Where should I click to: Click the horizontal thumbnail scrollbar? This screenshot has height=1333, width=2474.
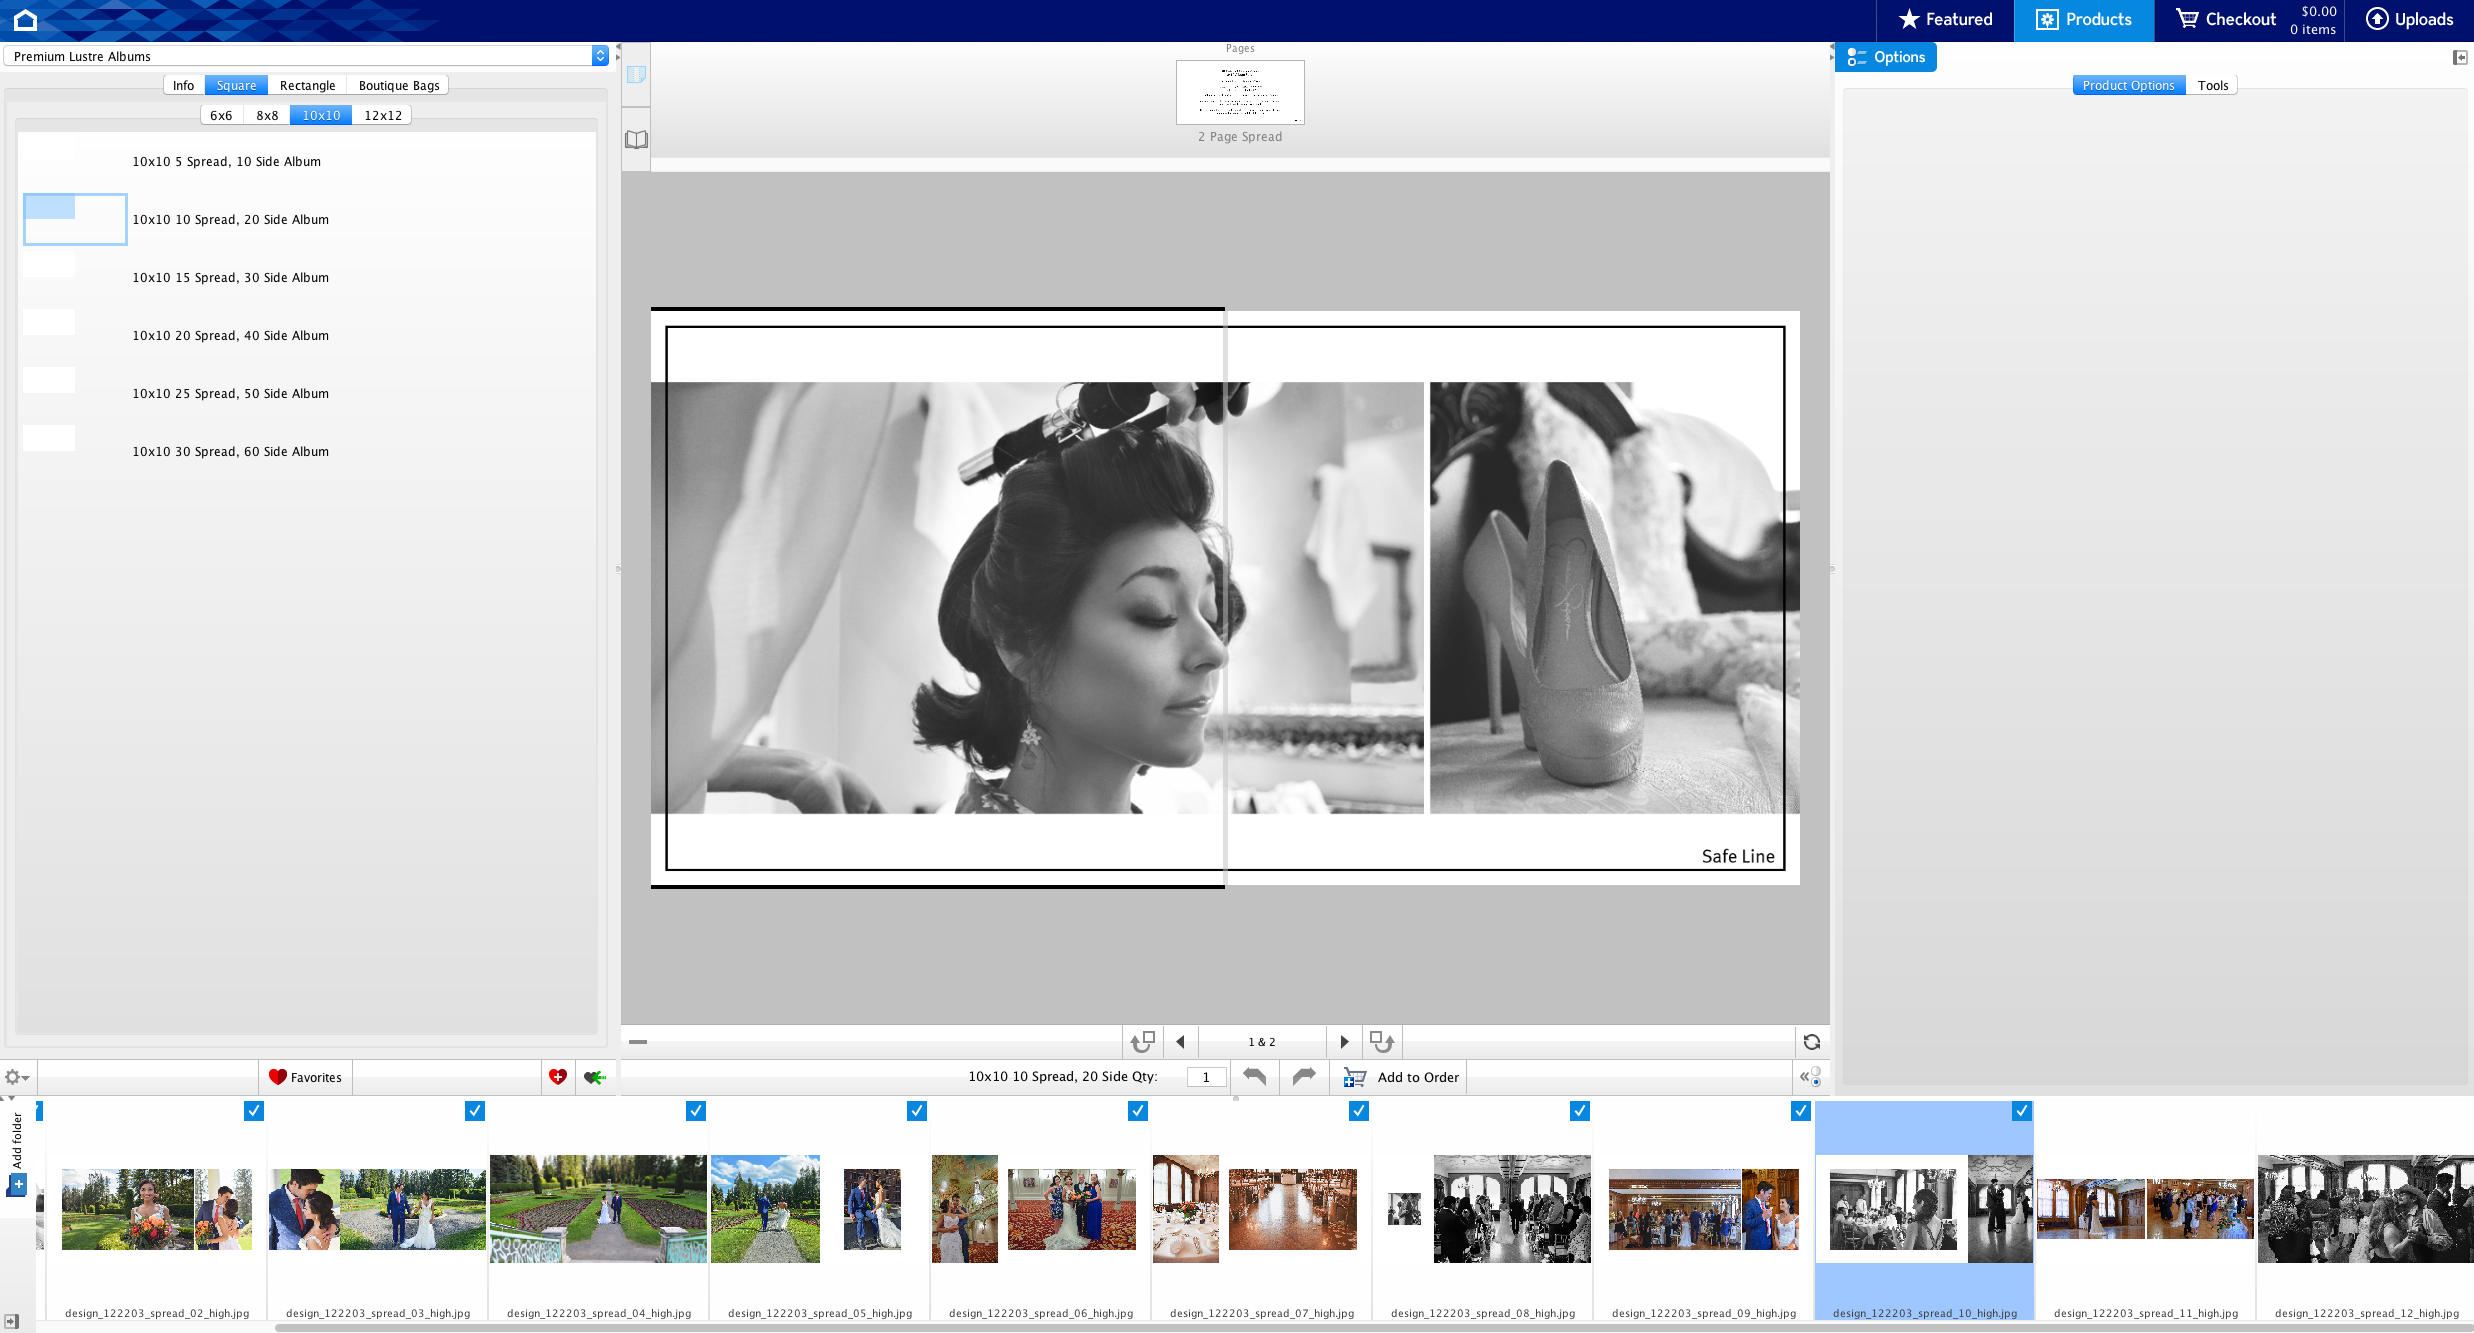click(1374, 1327)
